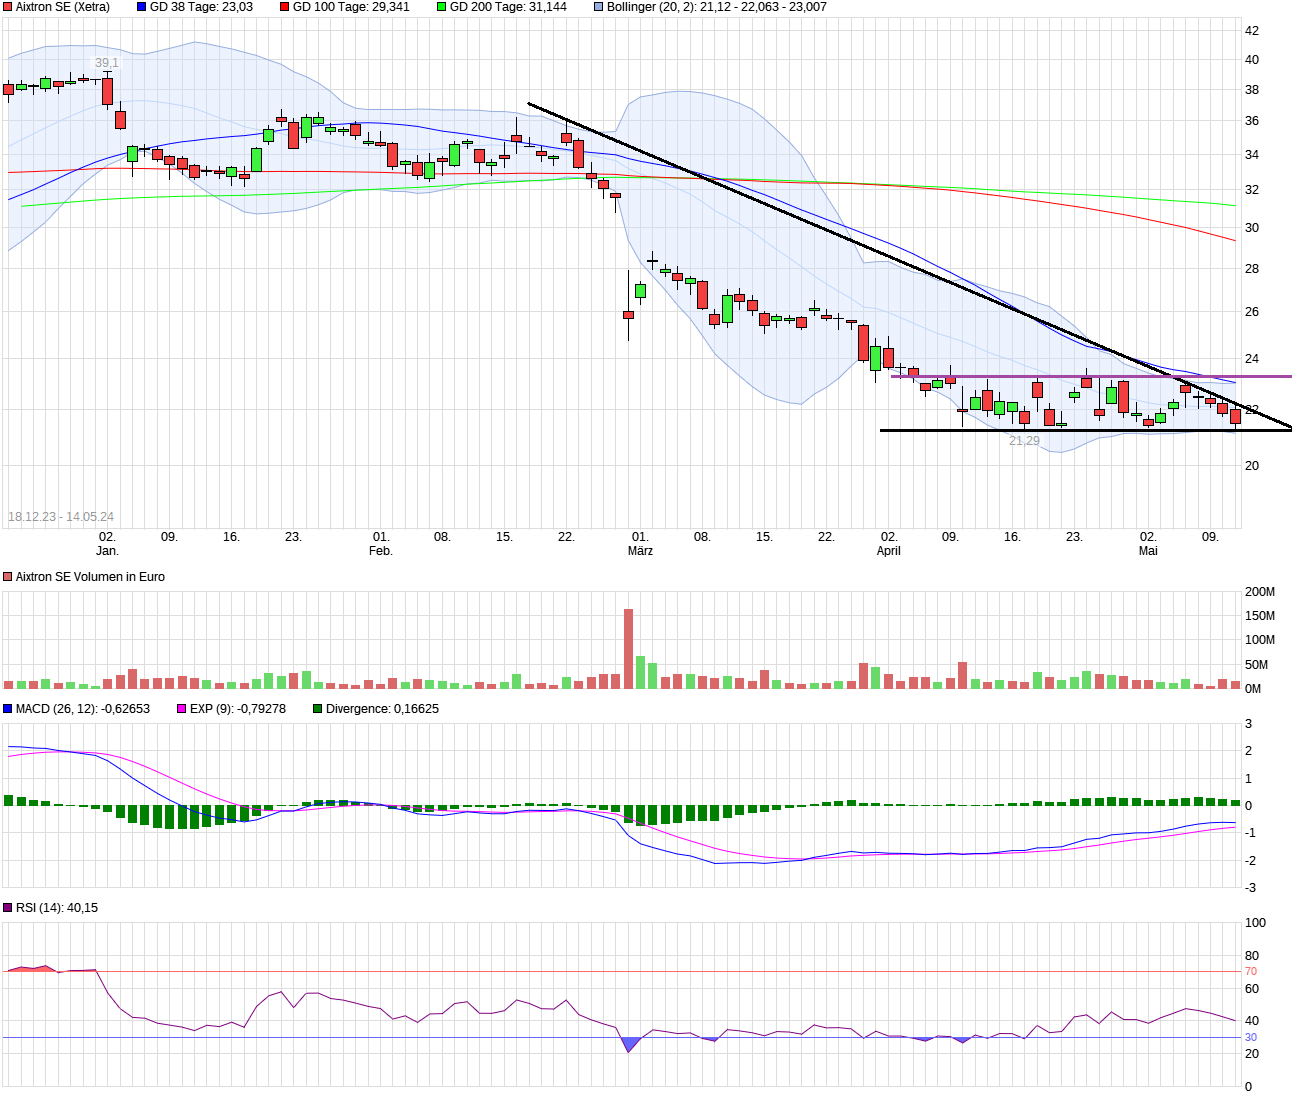Click the 'Divergence: 0,16625' label
Screen dimensions: 1292x1100
click(x=382, y=709)
